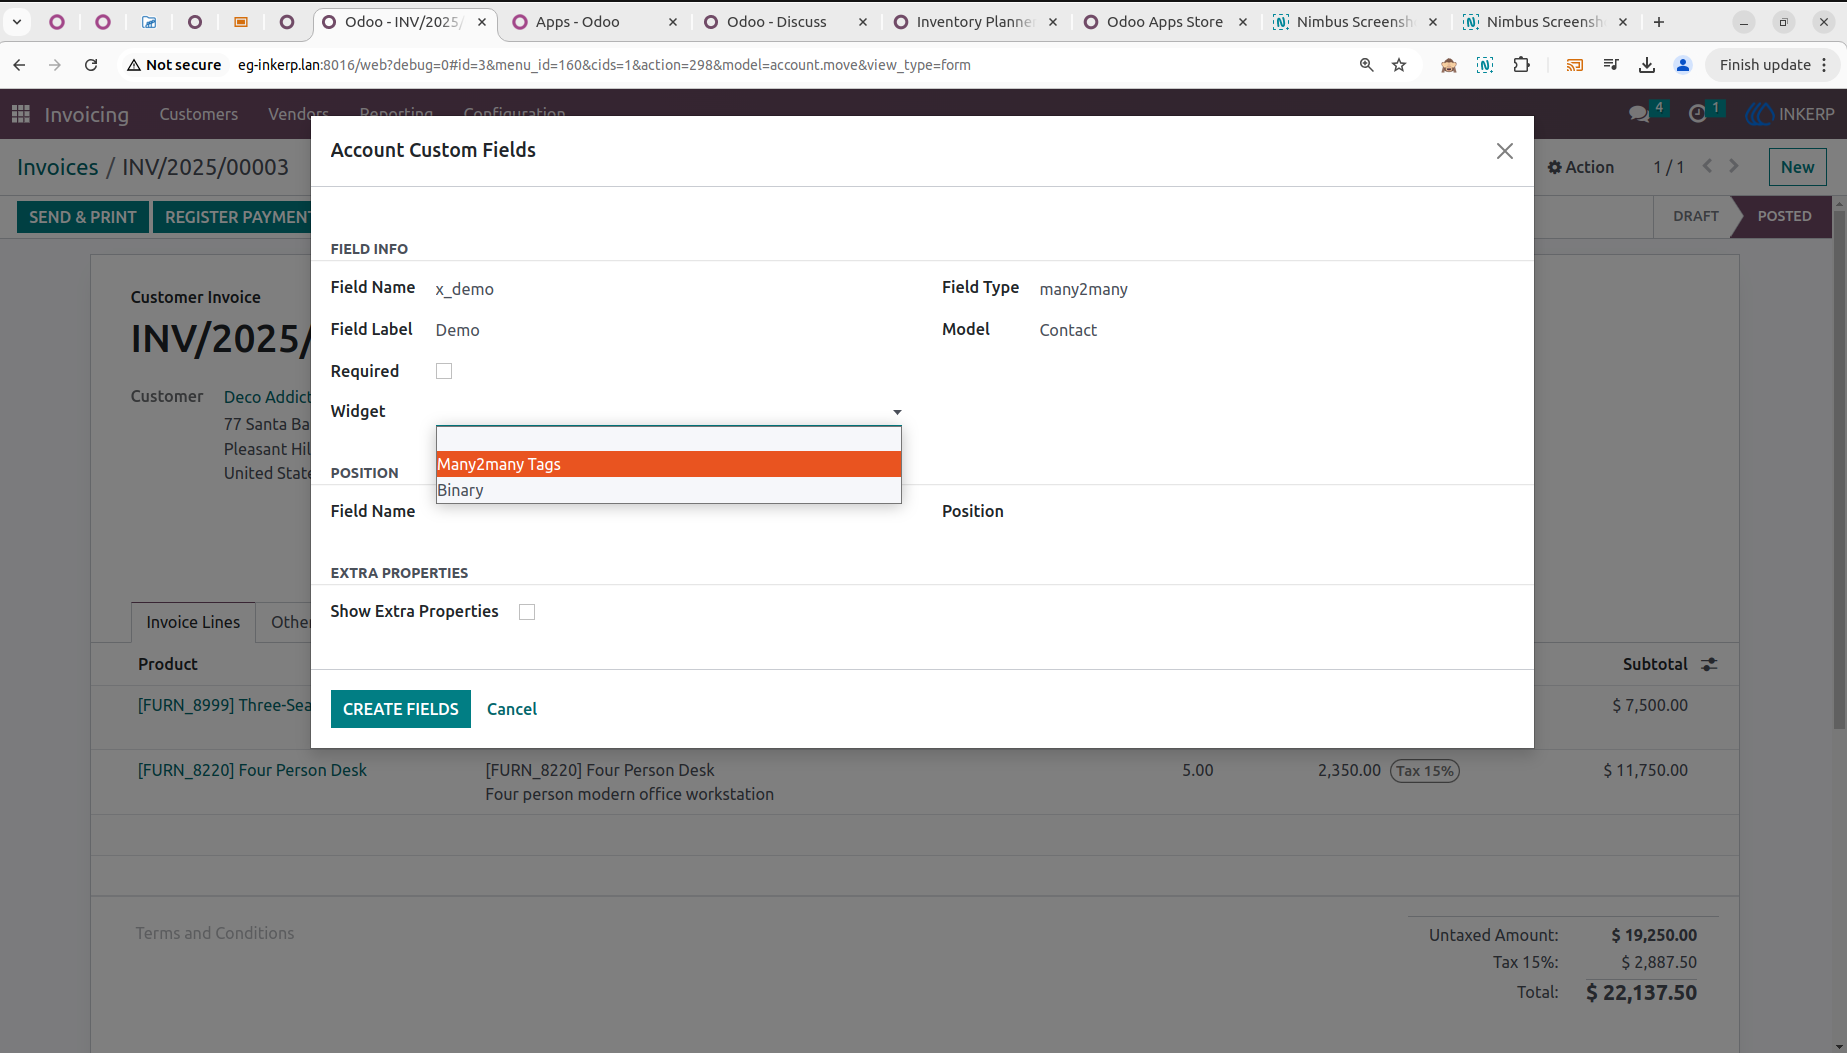The height and width of the screenshot is (1053, 1847).
Task: Click the Cancel link in the dialog
Action: click(x=512, y=709)
